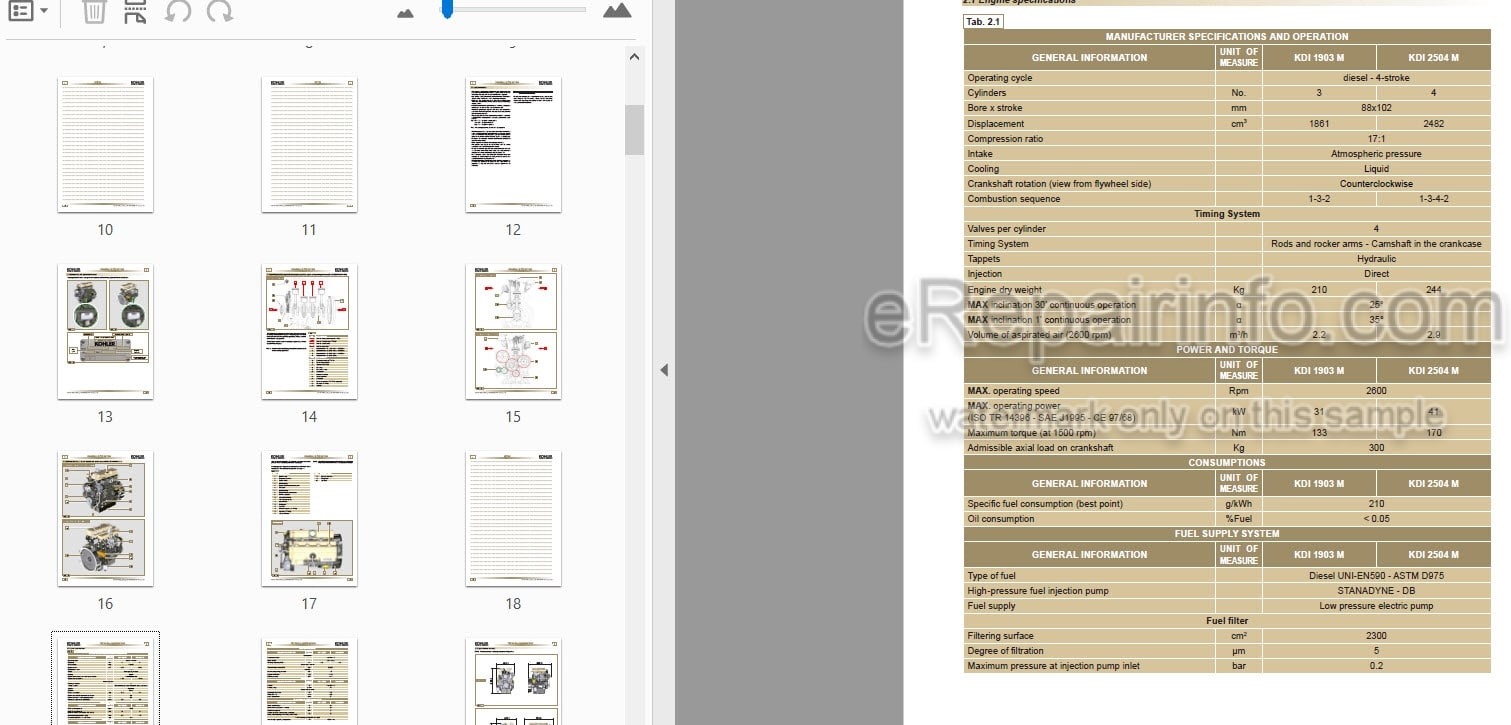Collapse the side panel with the left arrow
This screenshot has height=725, width=1511.
[663, 370]
